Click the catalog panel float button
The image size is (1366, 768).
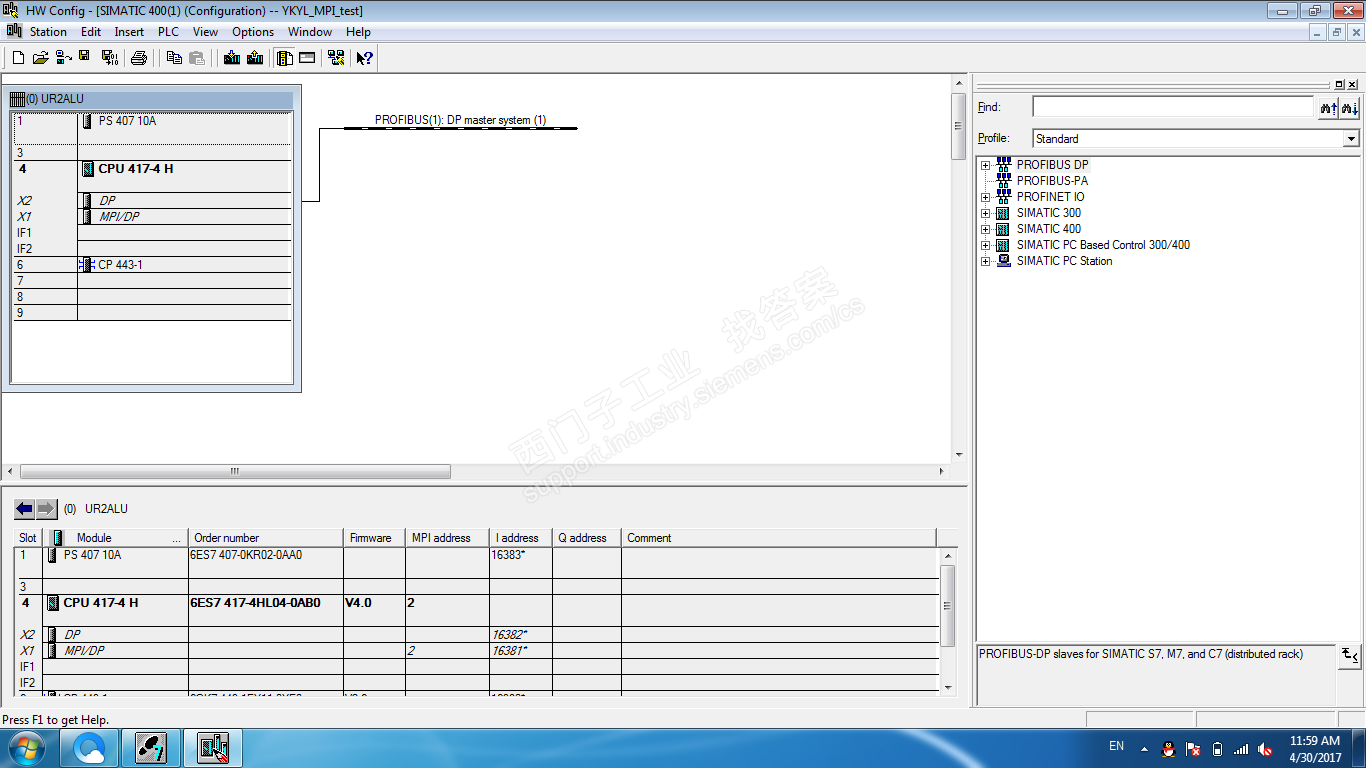[1340, 85]
